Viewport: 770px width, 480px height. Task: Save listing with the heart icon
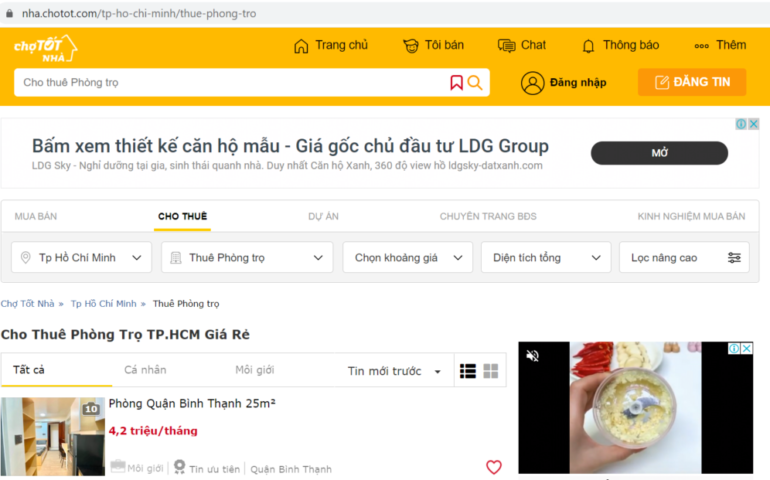click(x=493, y=467)
